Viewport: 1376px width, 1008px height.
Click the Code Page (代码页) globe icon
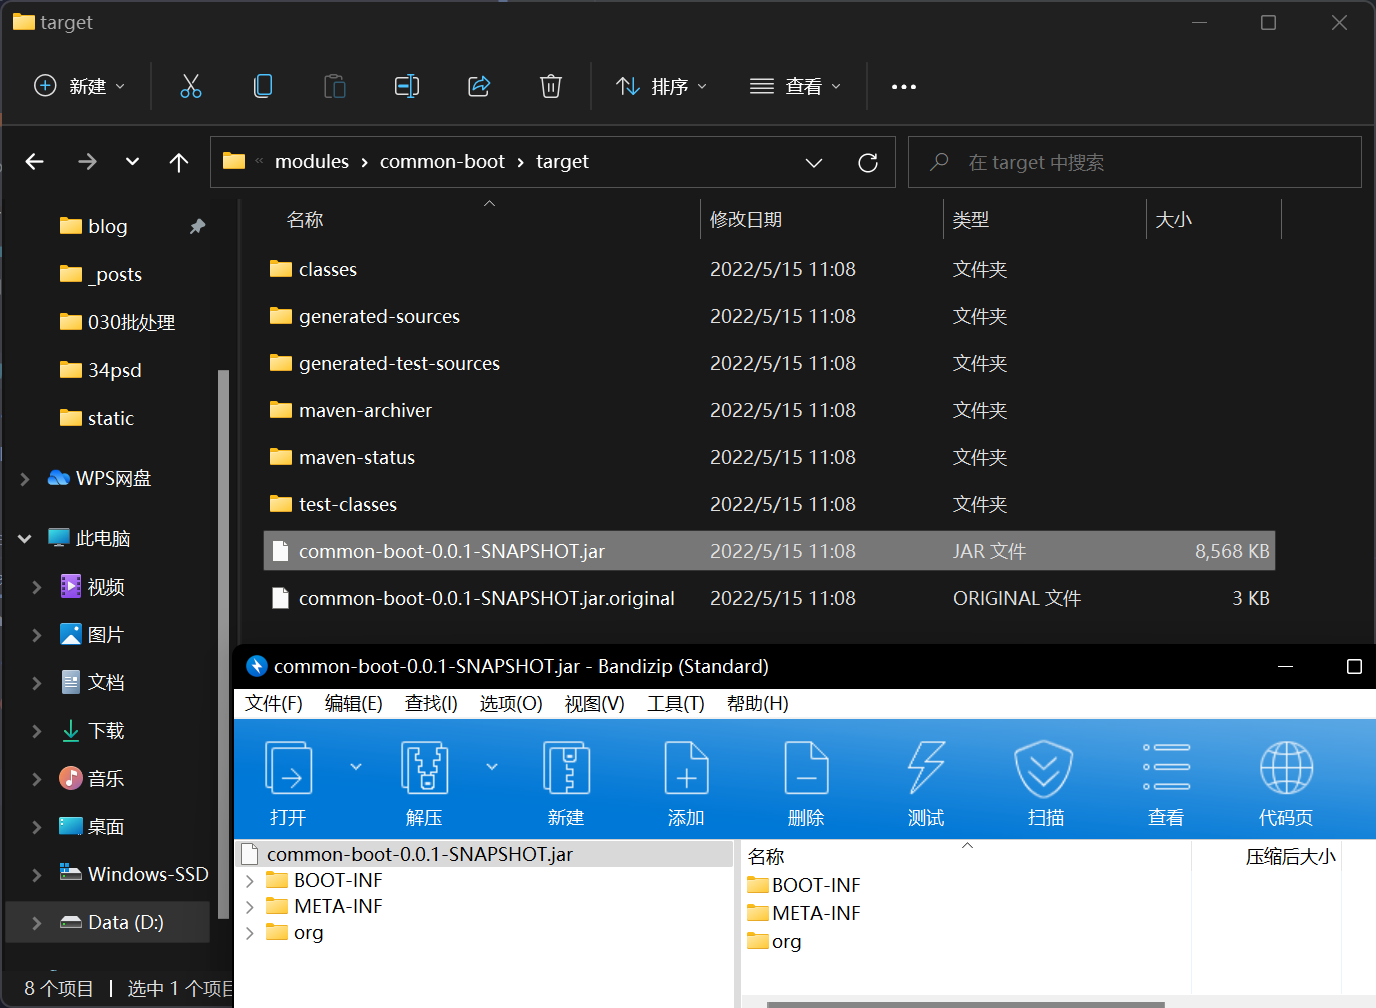click(x=1286, y=768)
